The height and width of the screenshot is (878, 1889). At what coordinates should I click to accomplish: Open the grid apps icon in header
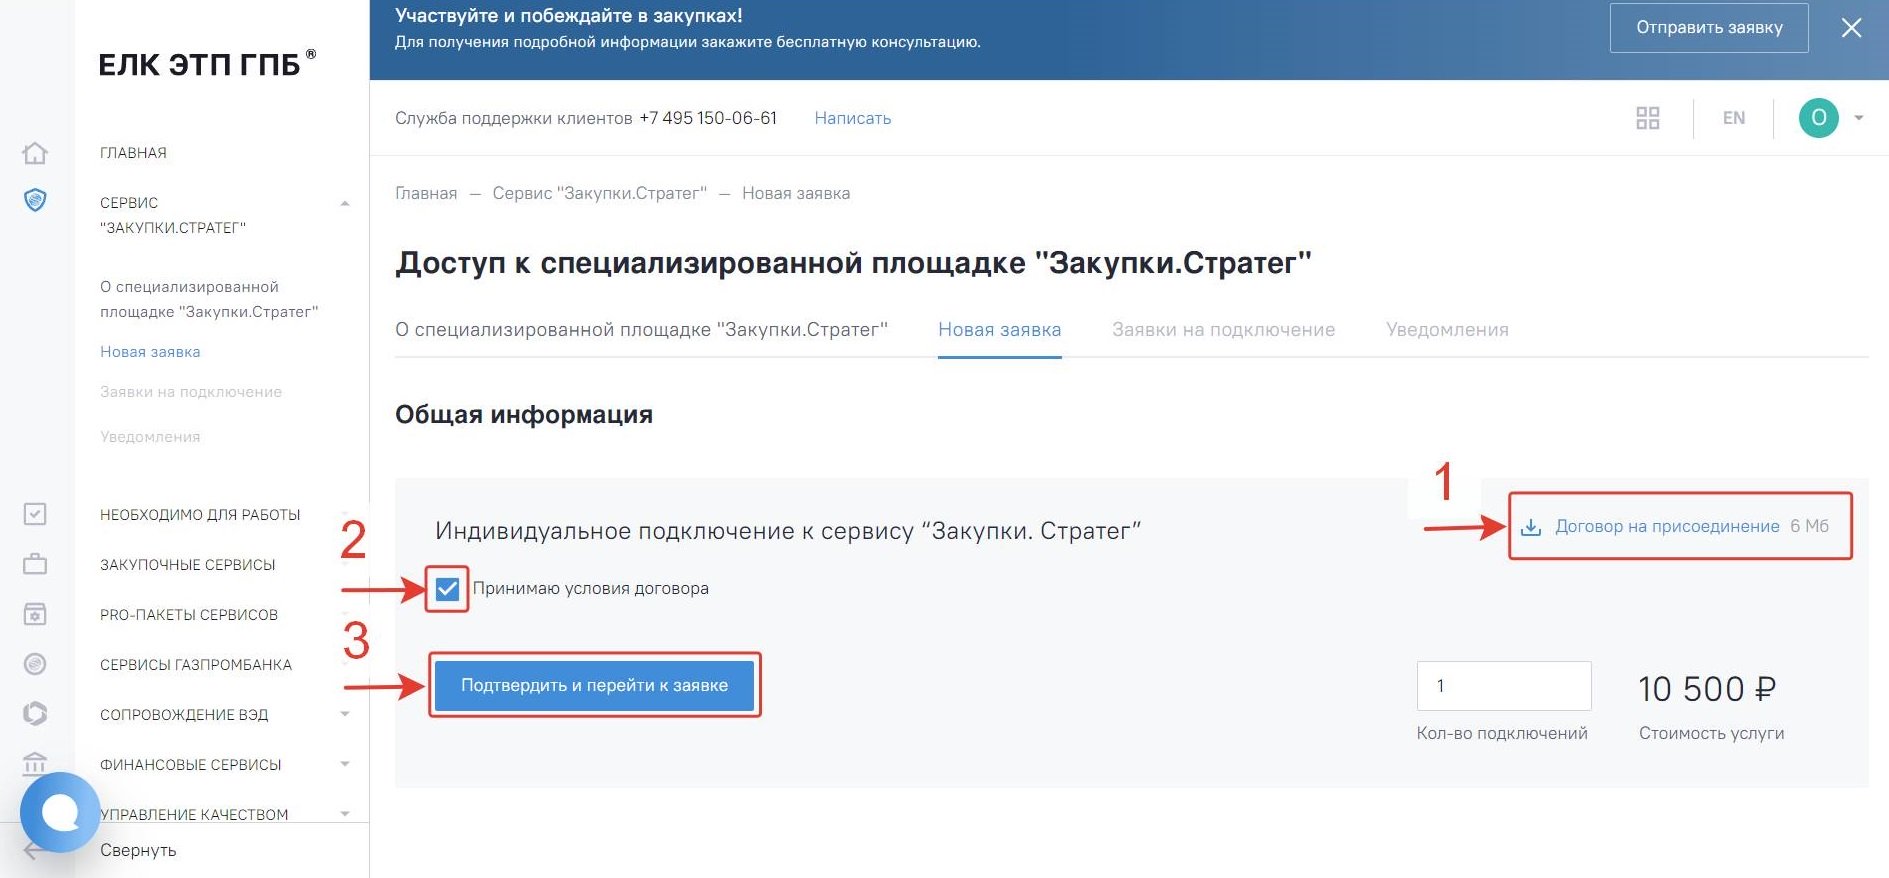[1648, 118]
